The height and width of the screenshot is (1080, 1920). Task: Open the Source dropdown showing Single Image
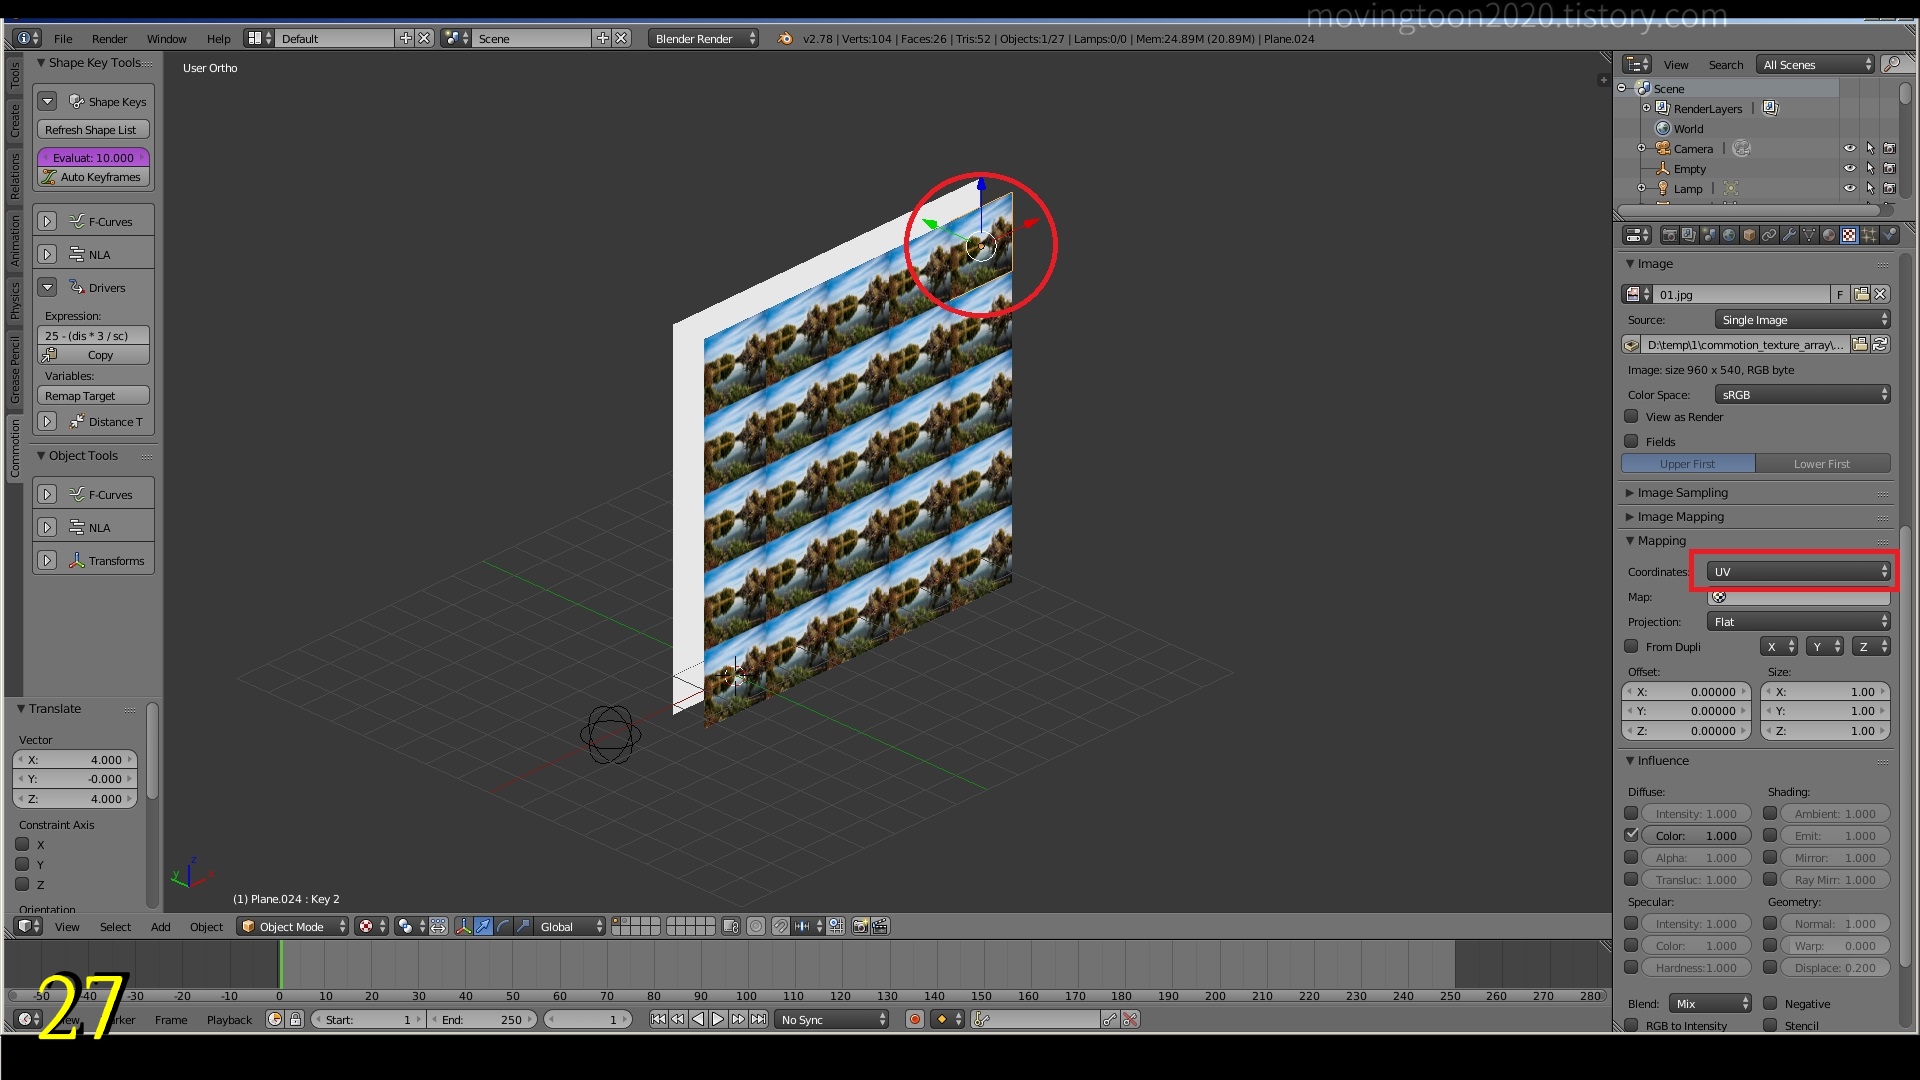(x=1802, y=319)
